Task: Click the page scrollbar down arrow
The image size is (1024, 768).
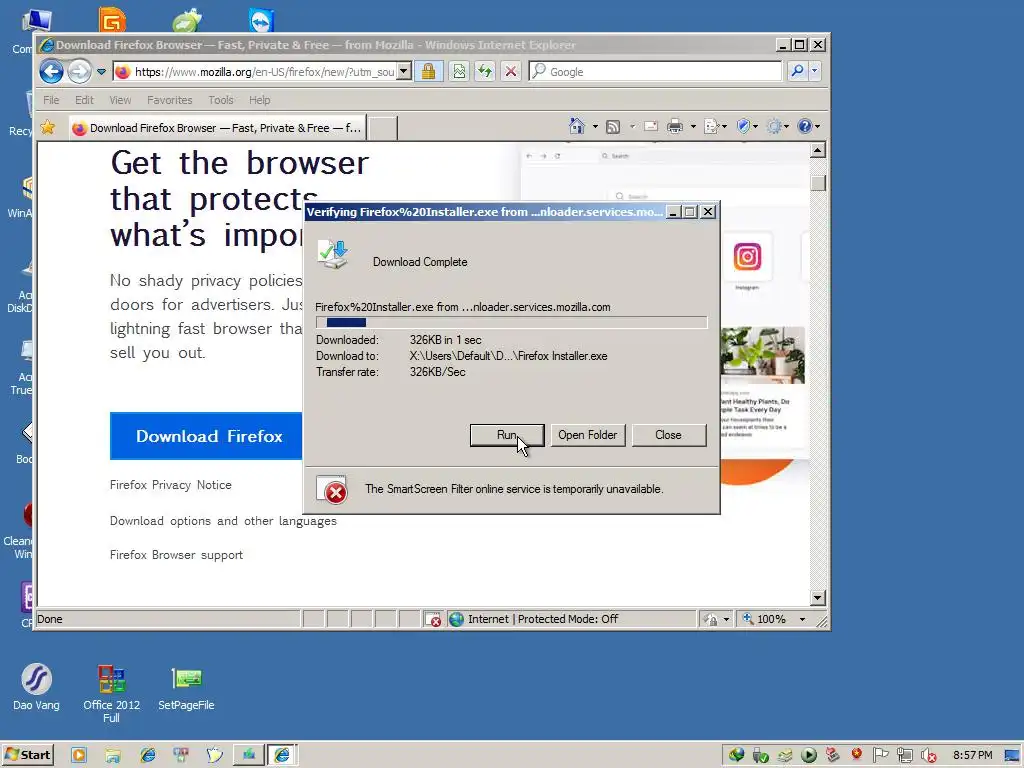Action: pos(818,598)
